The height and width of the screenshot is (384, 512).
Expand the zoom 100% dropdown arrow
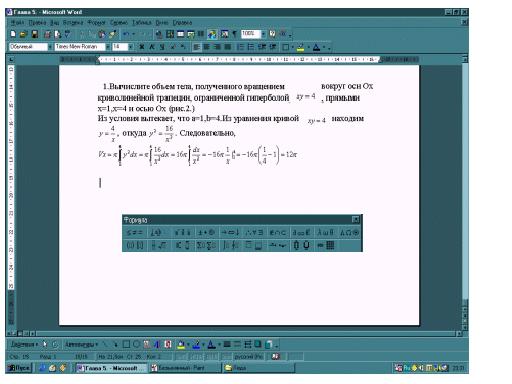click(x=263, y=34)
